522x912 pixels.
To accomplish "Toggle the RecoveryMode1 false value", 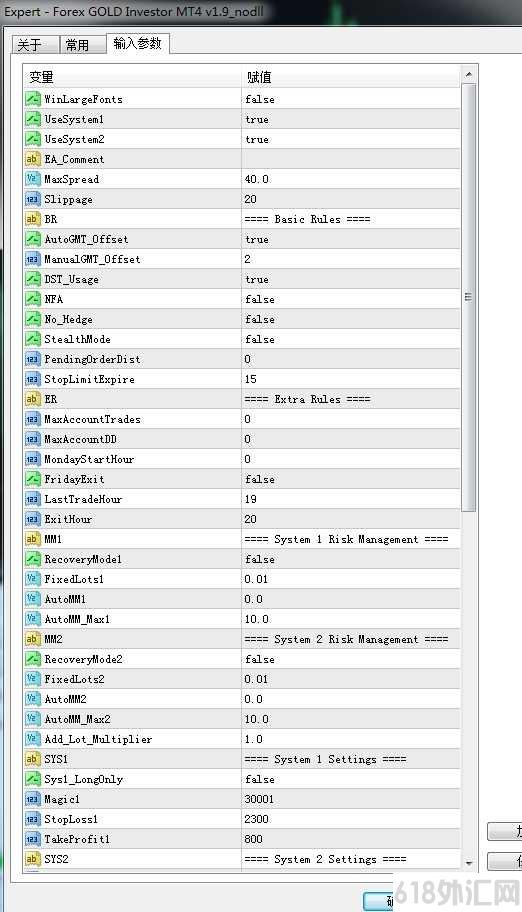I will click(350, 559).
